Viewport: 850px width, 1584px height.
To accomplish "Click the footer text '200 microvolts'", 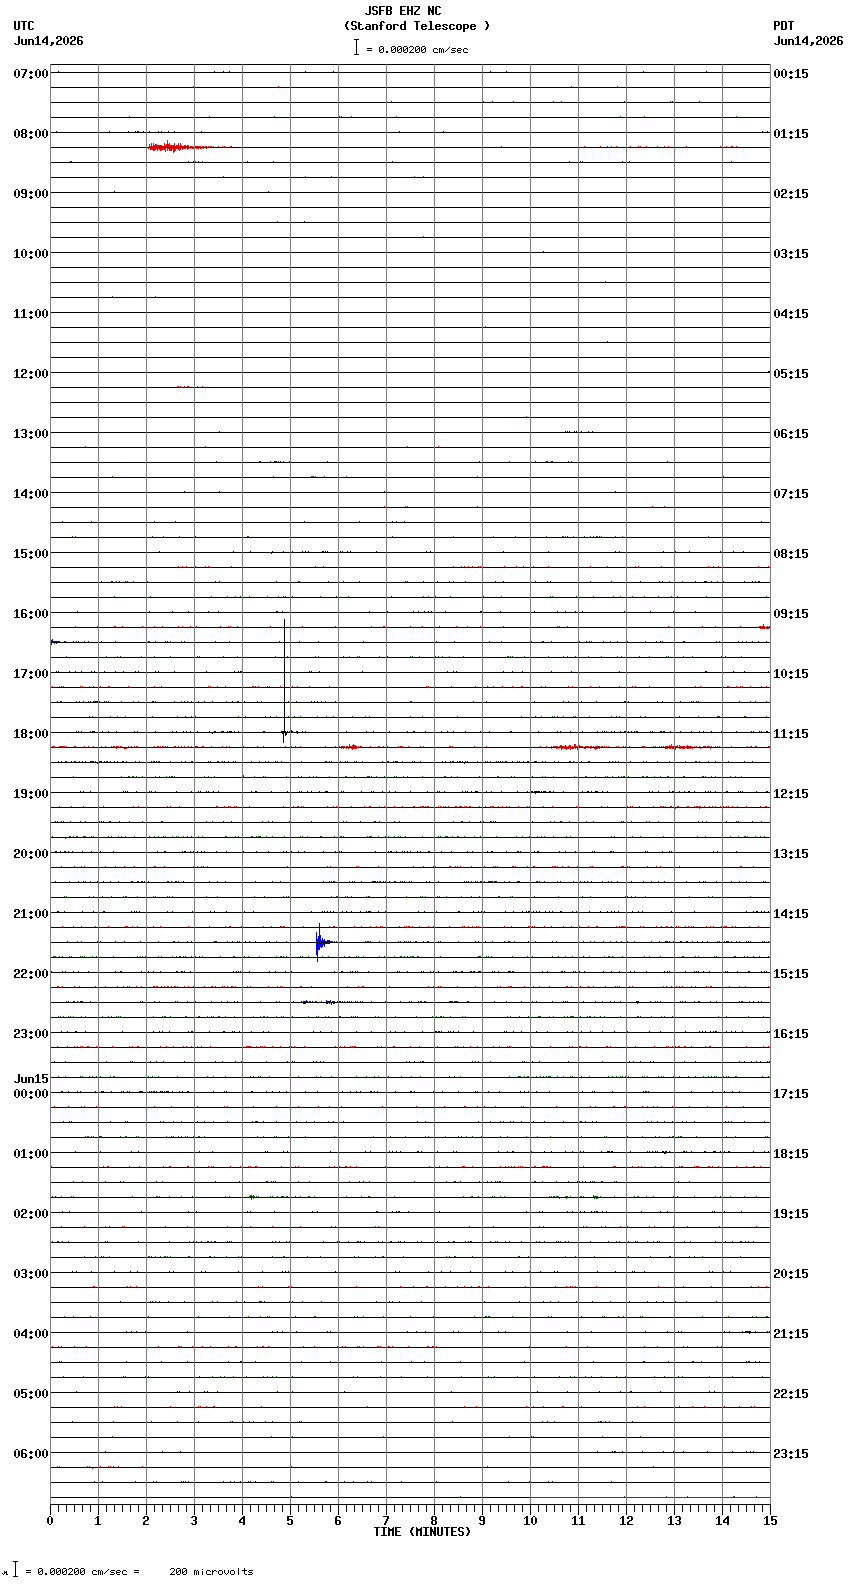I will pyautogui.click(x=211, y=1572).
